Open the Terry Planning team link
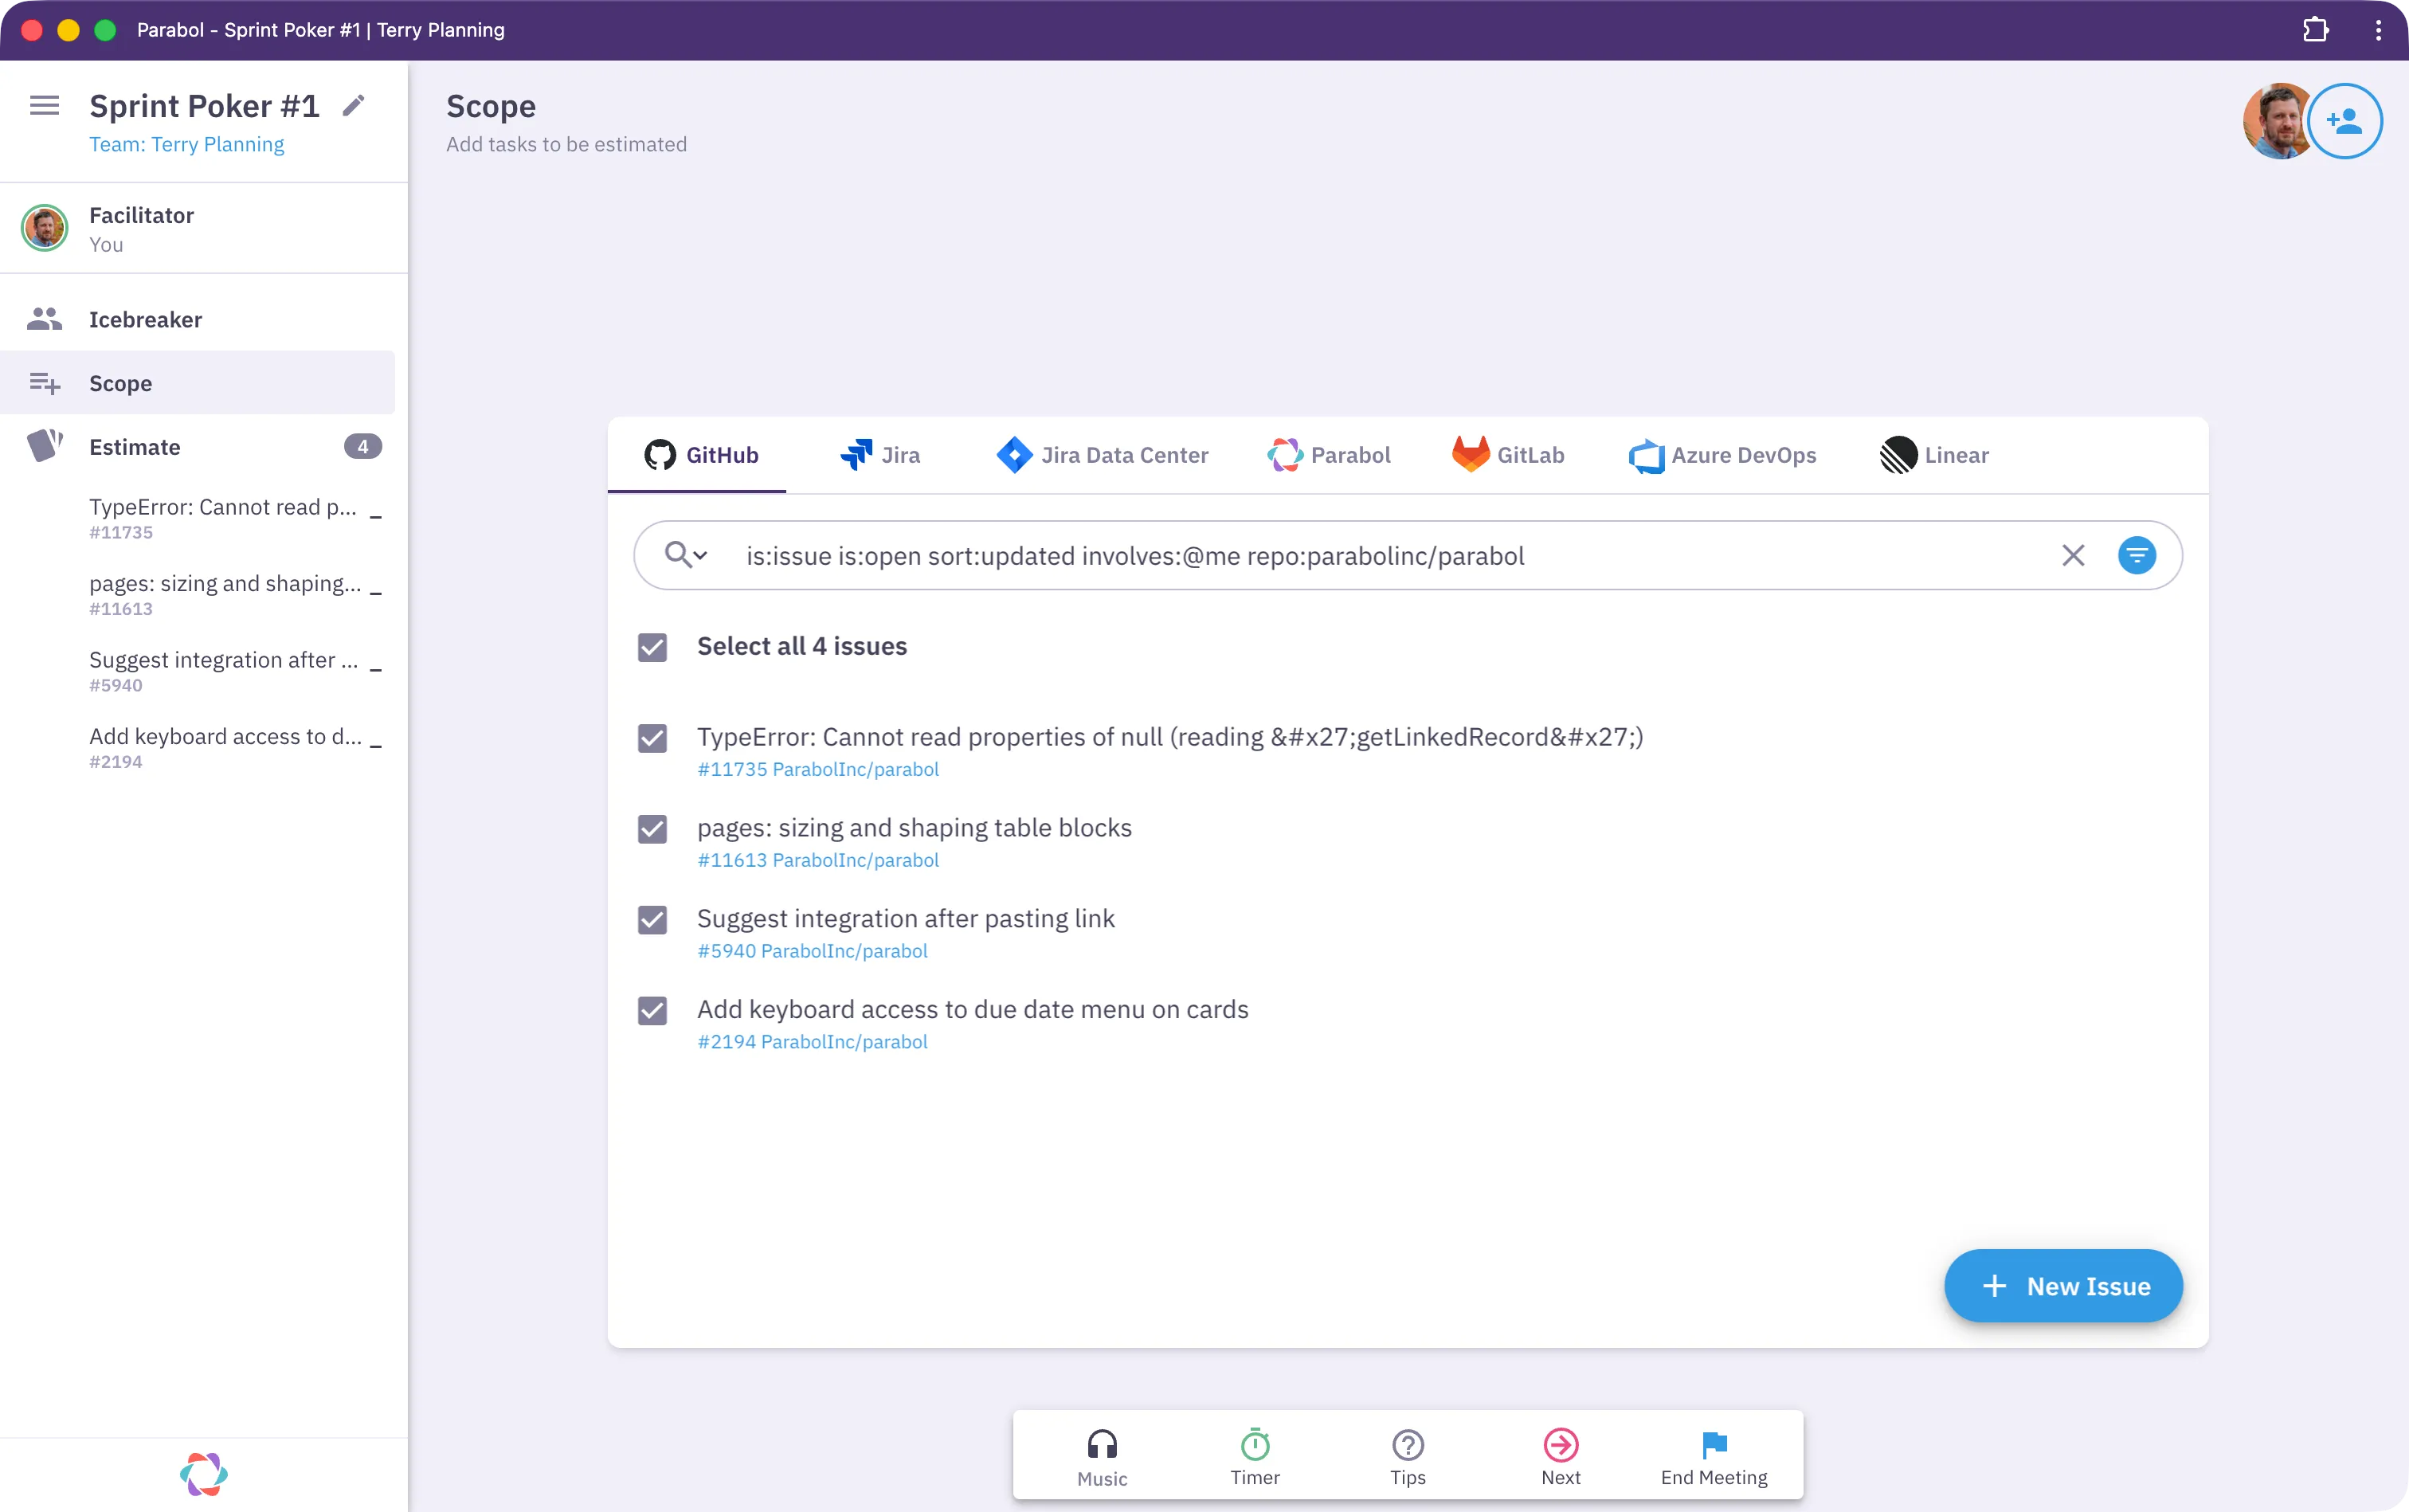2409x1512 pixels. [186, 144]
